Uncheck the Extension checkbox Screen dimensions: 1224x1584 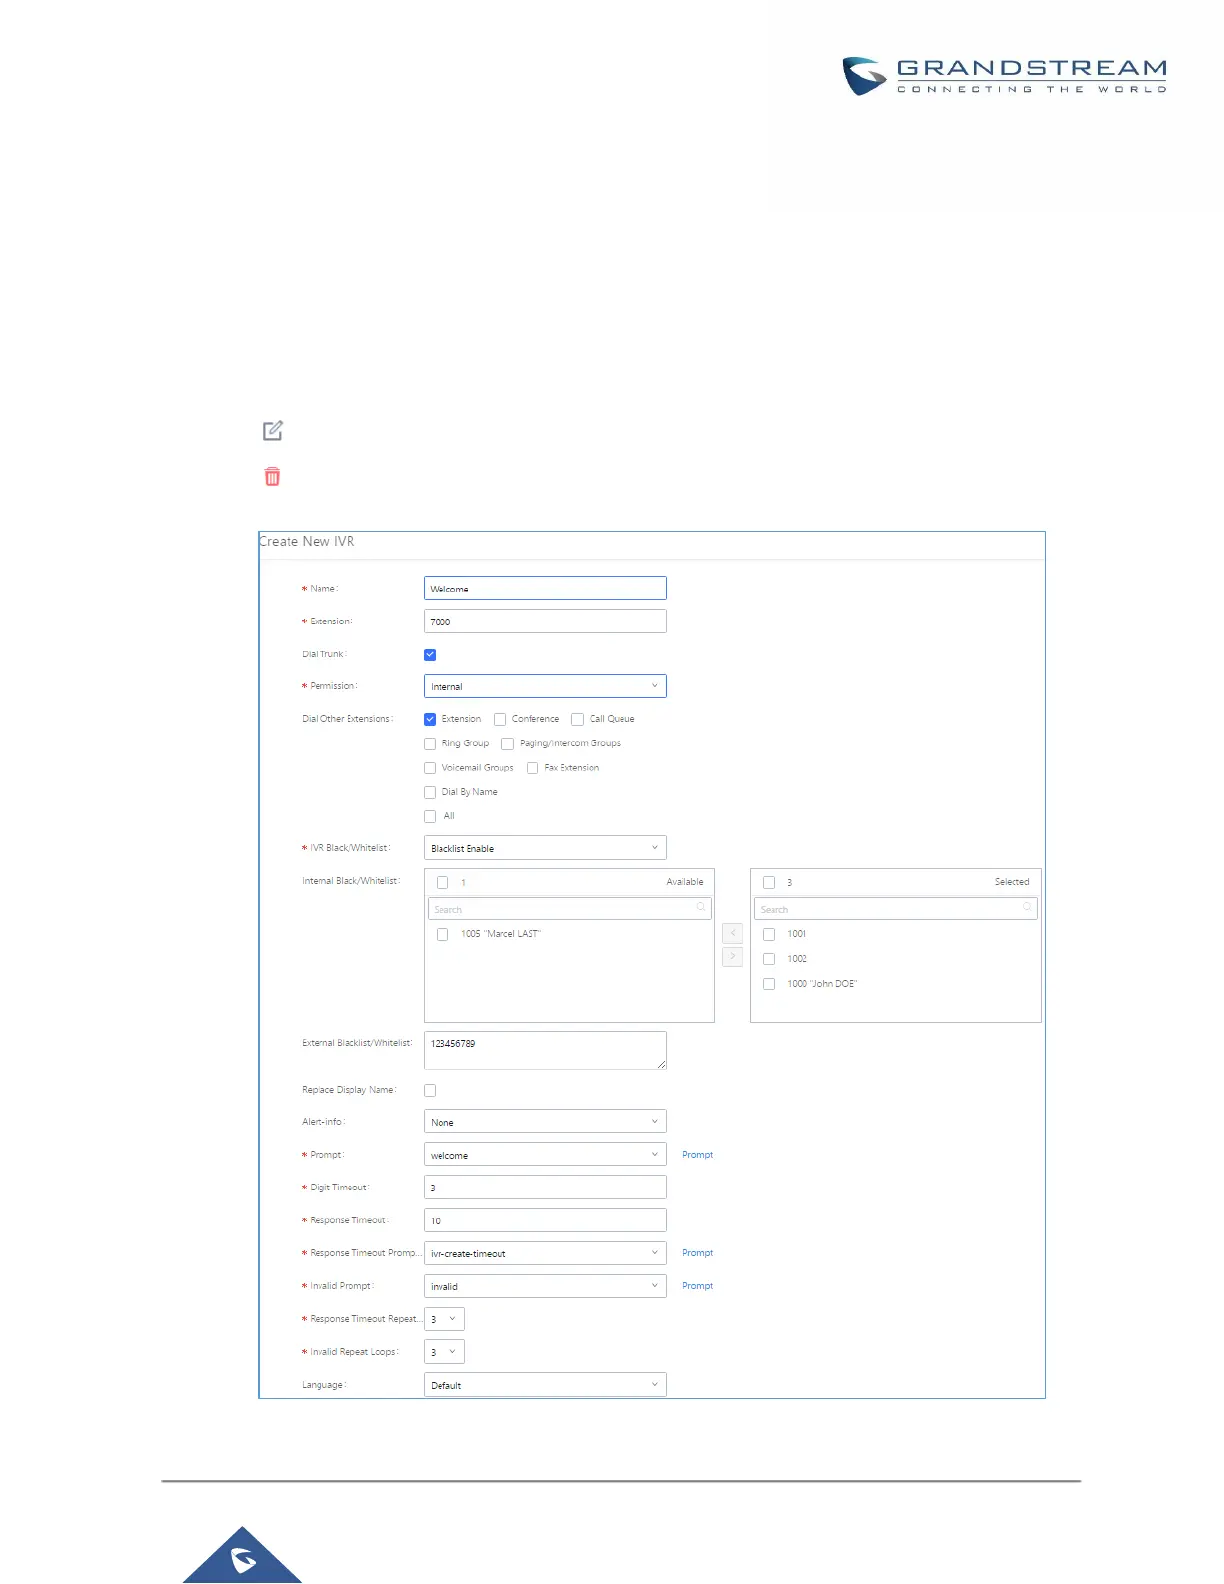pos(430,719)
